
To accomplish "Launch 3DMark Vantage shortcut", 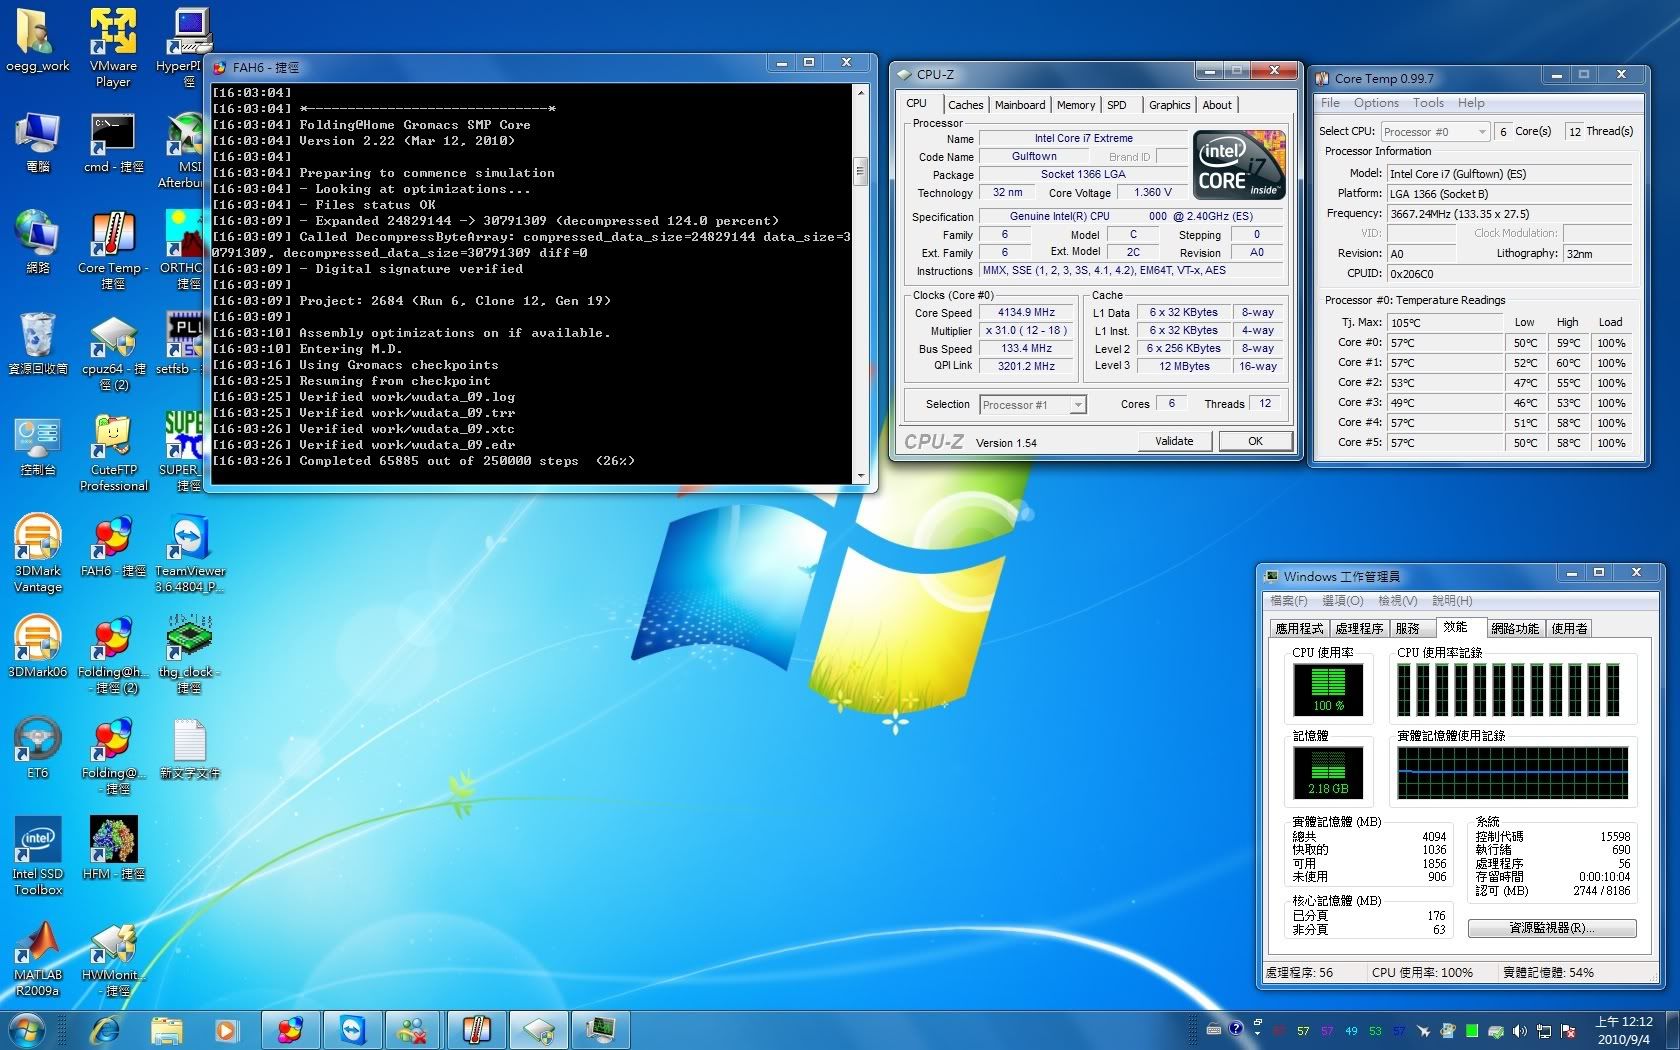I will click(x=38, y=553).
